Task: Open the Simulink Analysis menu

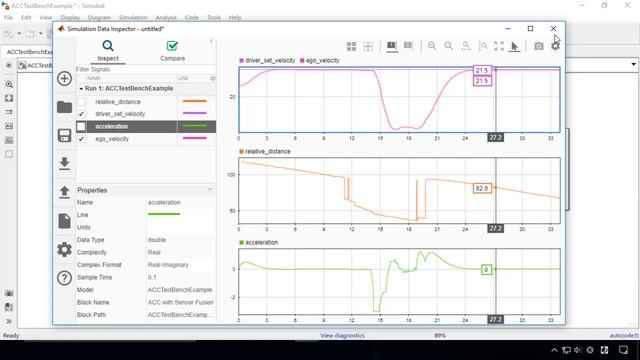Action: [x=166, y=18]
